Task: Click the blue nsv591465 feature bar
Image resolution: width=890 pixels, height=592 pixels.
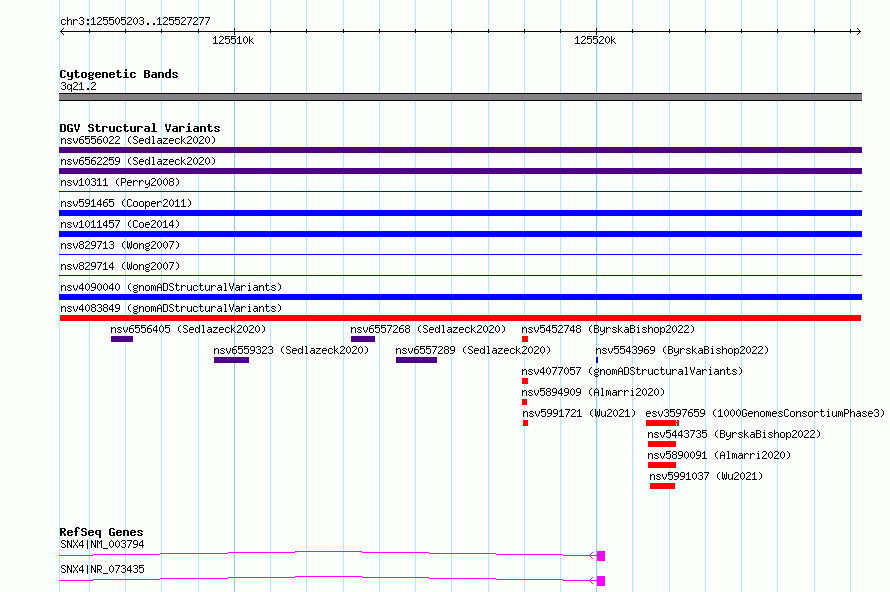Action: point(460,213)
